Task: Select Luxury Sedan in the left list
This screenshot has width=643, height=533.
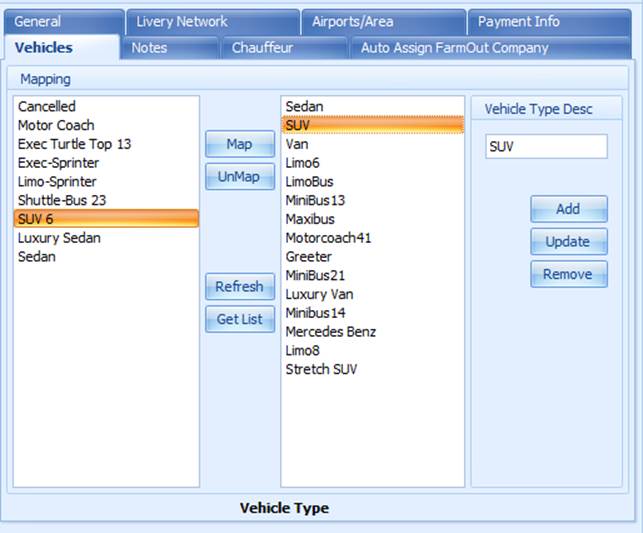Action: point(106,238)
